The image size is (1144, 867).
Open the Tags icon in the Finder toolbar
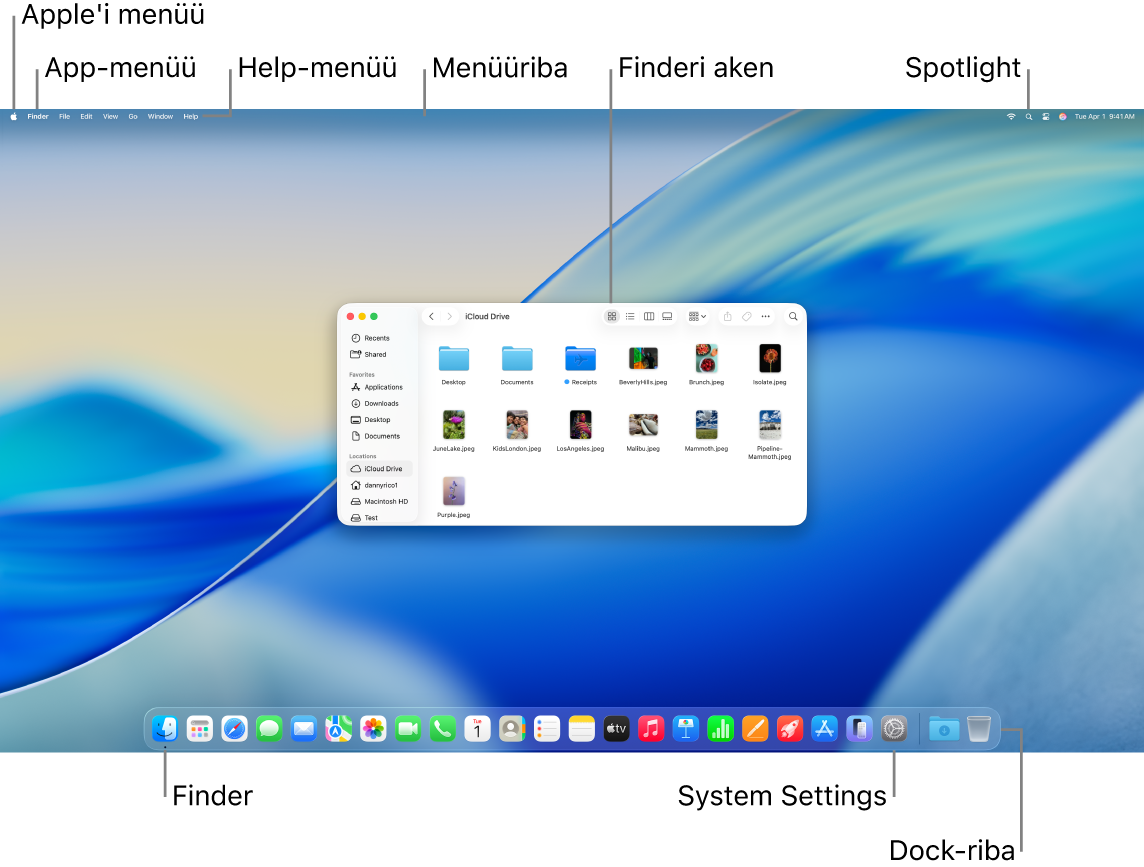tap(746, 316)
